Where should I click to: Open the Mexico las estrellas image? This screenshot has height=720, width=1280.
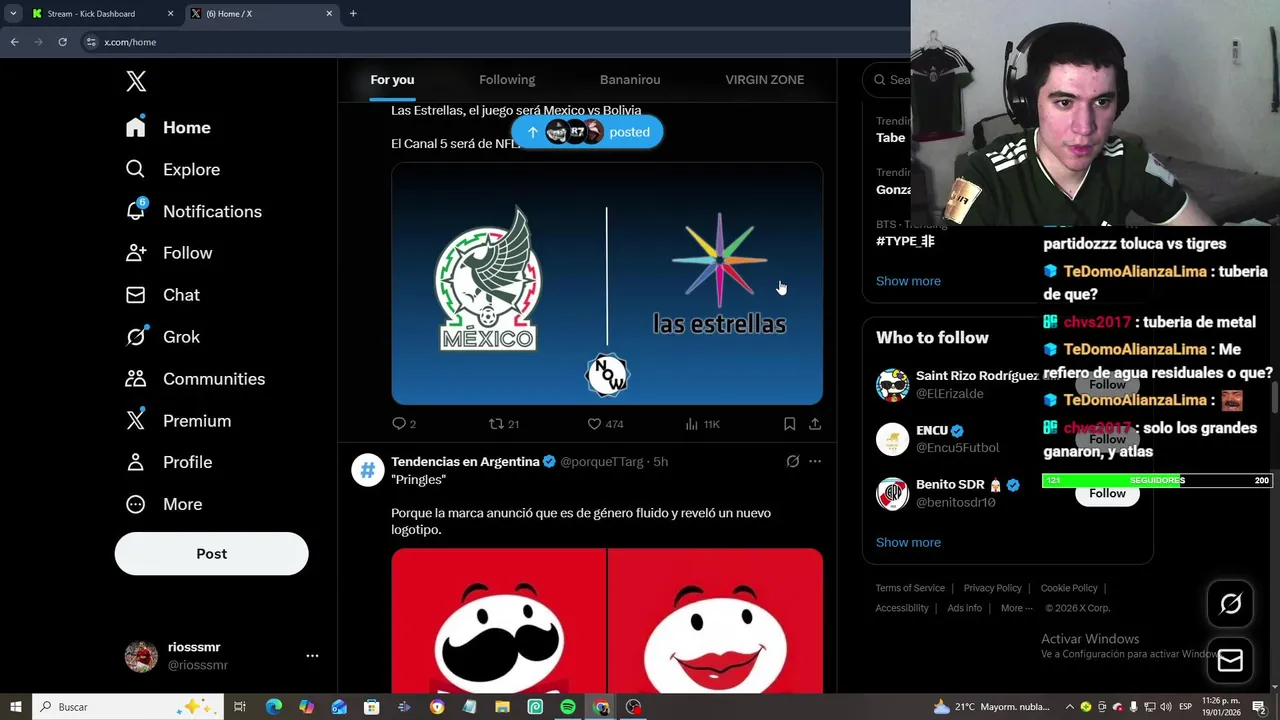tap(607, 284)
